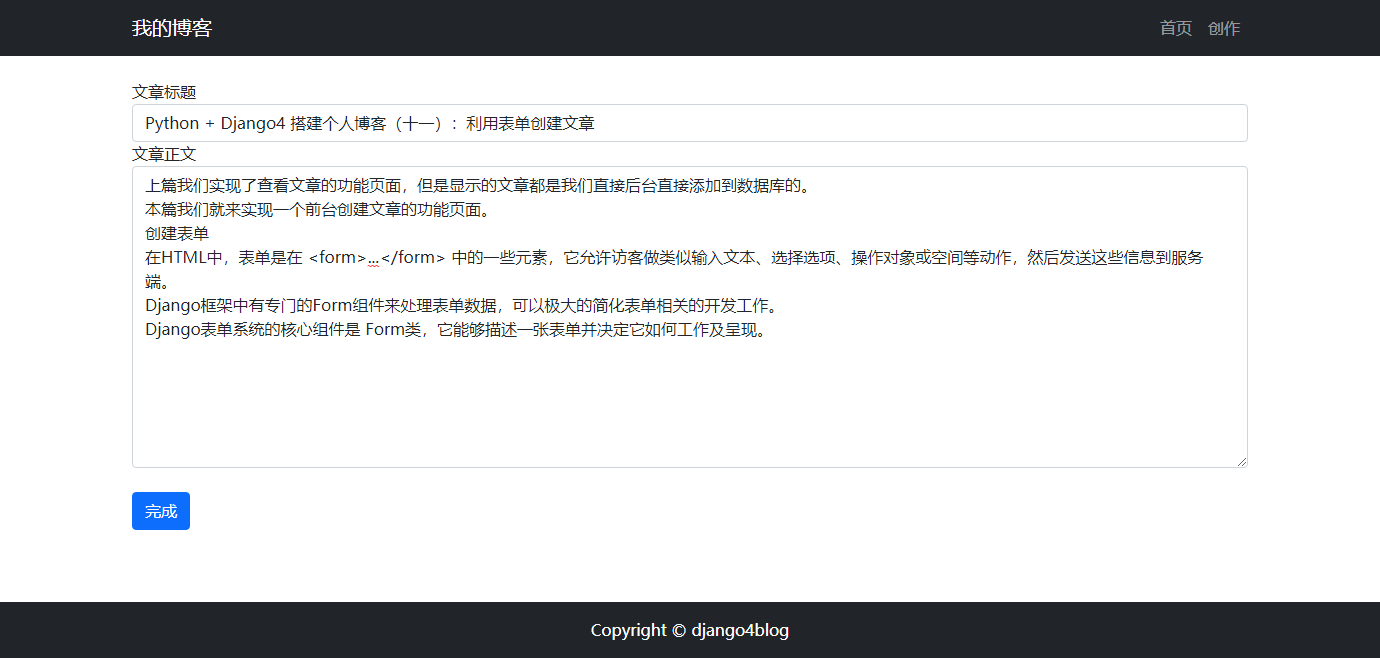Click inside the 文章正文 textarea
1380x658 pixels.
pyautogui.click(x=690, y=317)
